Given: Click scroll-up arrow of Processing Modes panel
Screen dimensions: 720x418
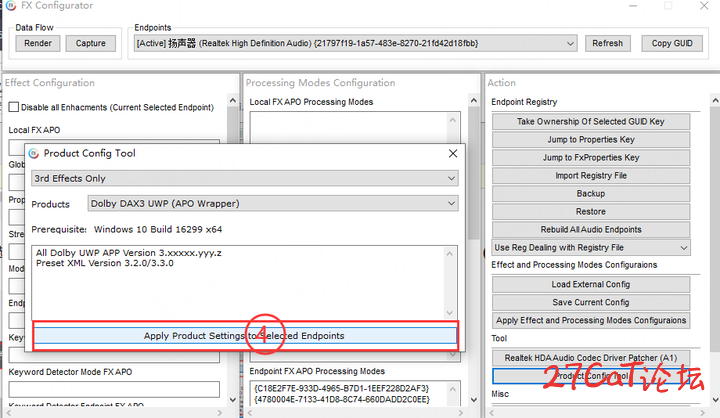Looking at the screenshot, I should (474, 100).
